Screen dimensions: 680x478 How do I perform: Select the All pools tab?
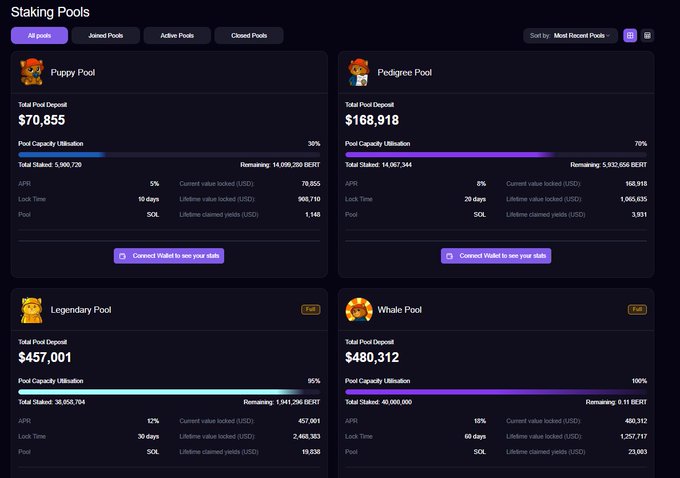pyautogui.click(x=39, y=36)
